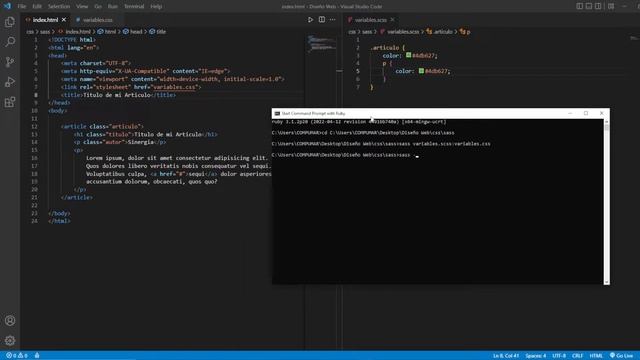Open the Run and Debug view

[x=10, y=82]
